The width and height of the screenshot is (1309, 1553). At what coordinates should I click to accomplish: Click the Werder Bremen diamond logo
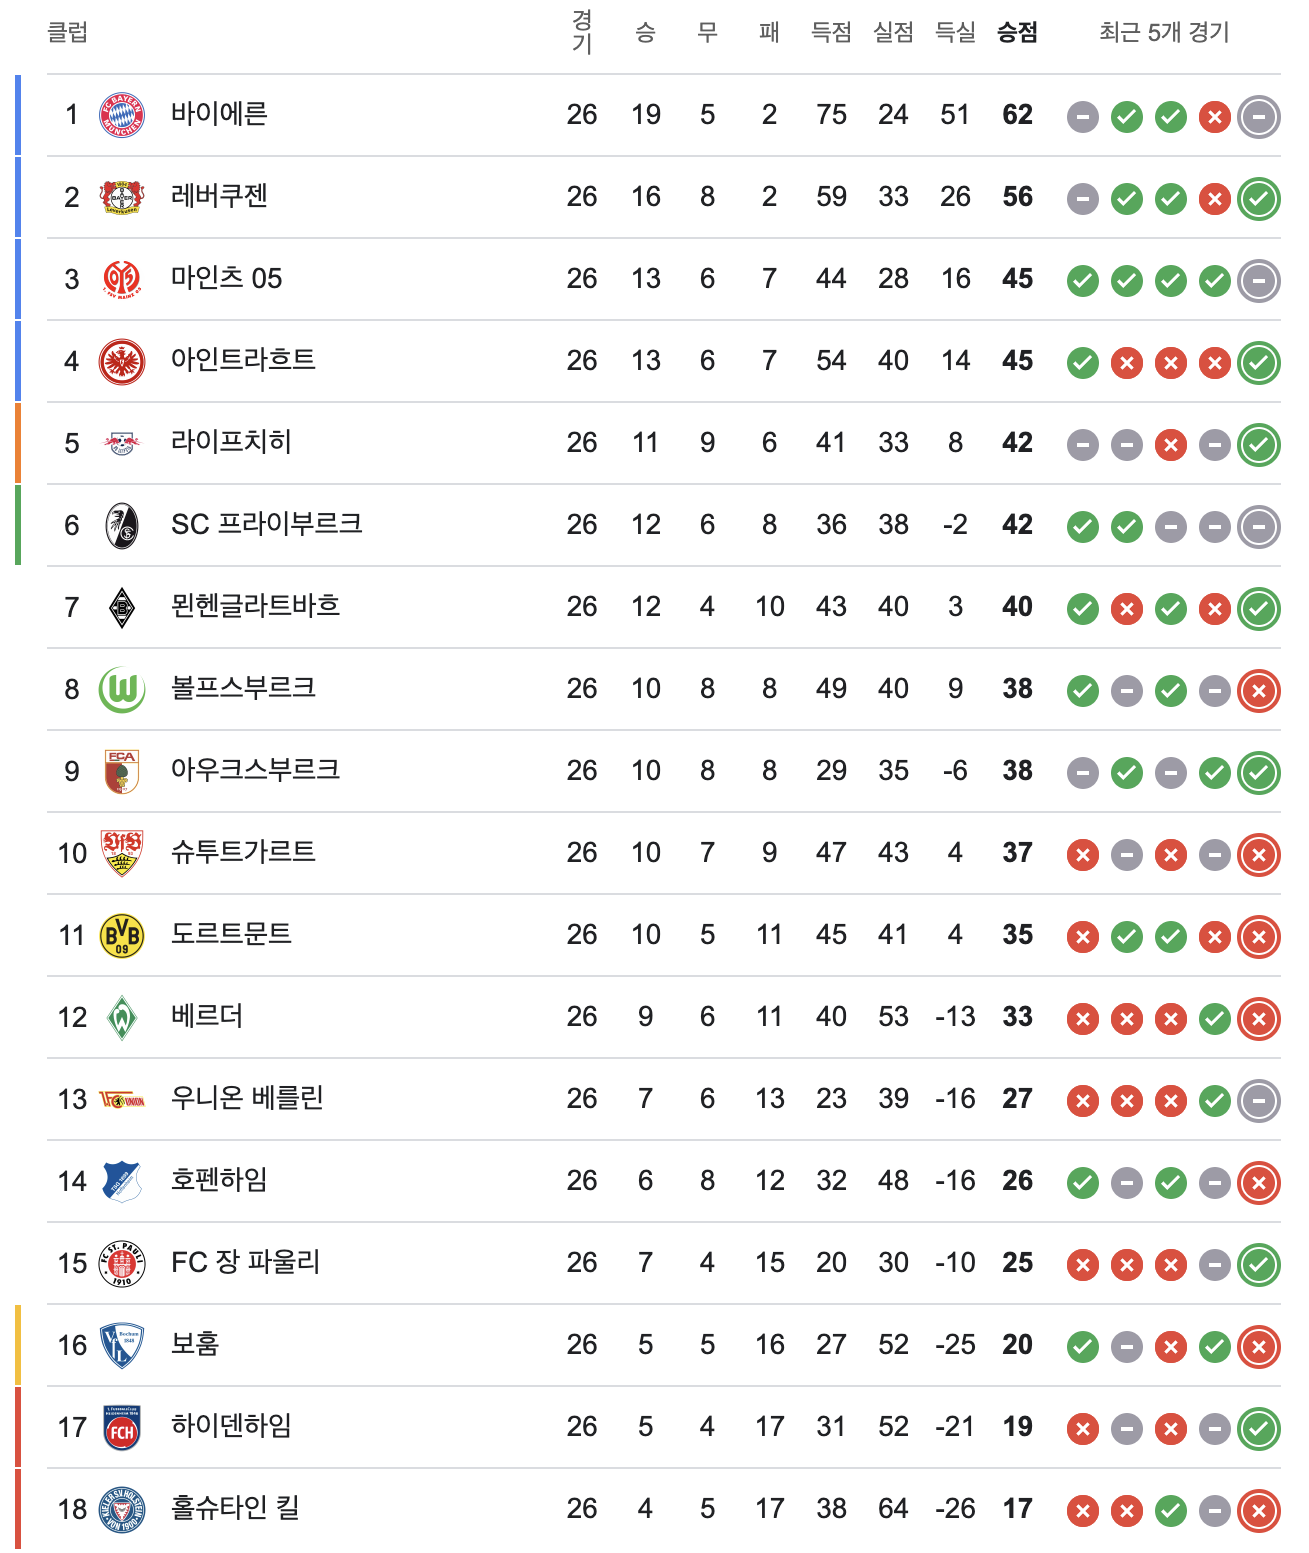122,1018
